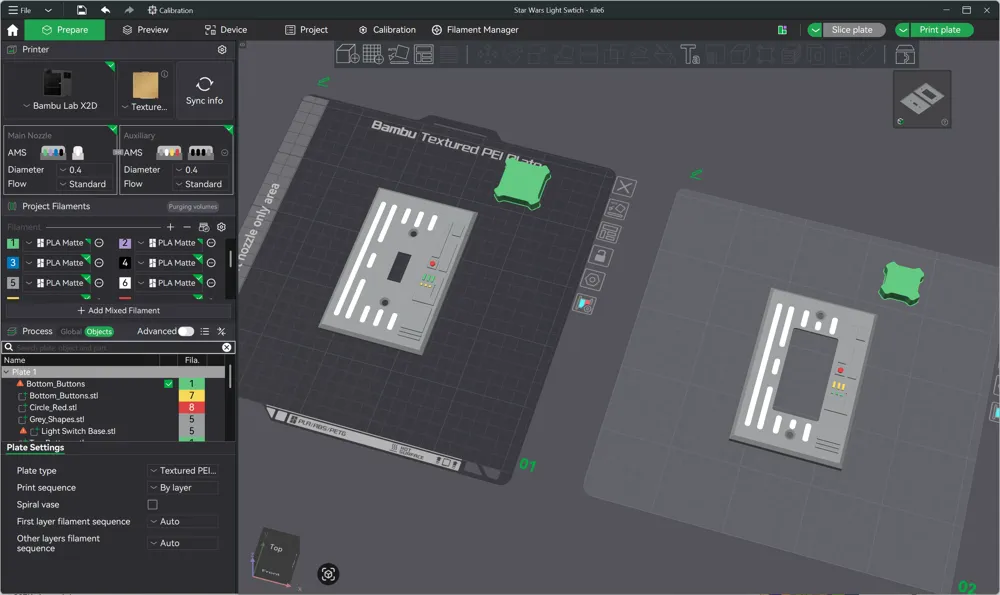Switch process scope to Objects
Image resolution: width=1000 pixels, height=595 pixels.
99,332
